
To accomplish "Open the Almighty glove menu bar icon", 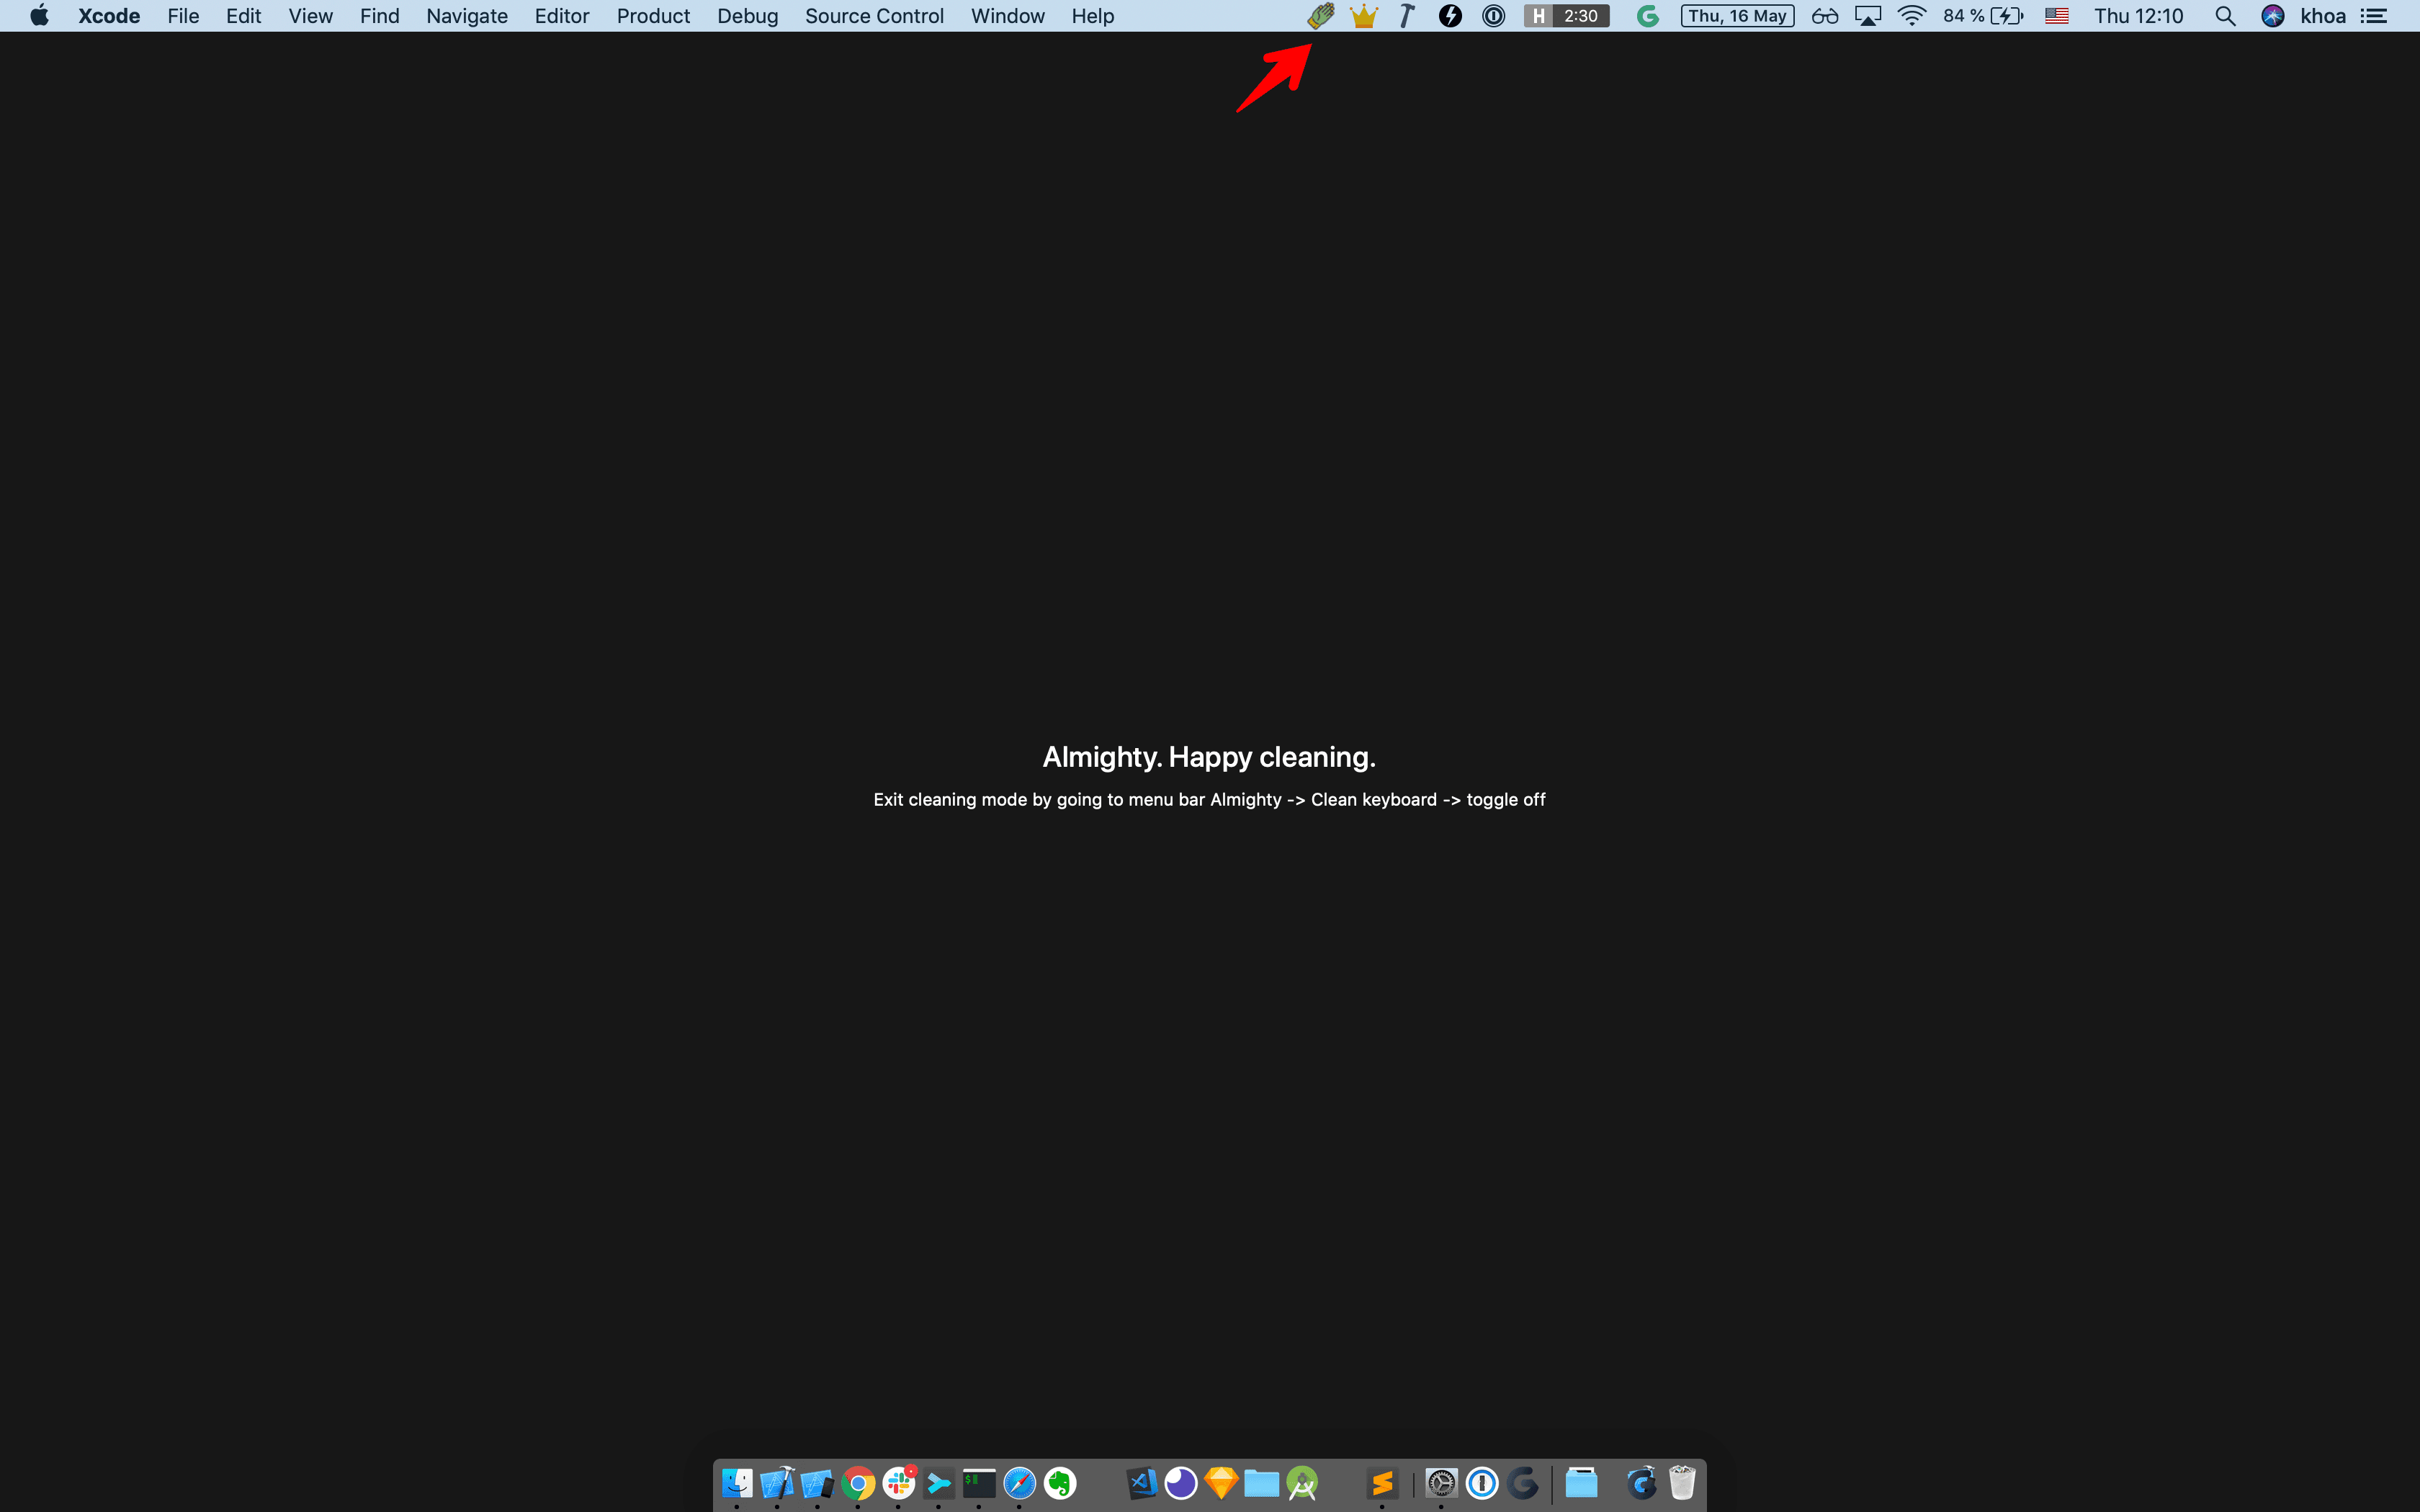I will pyautogui.click(x=1320, y=16).
